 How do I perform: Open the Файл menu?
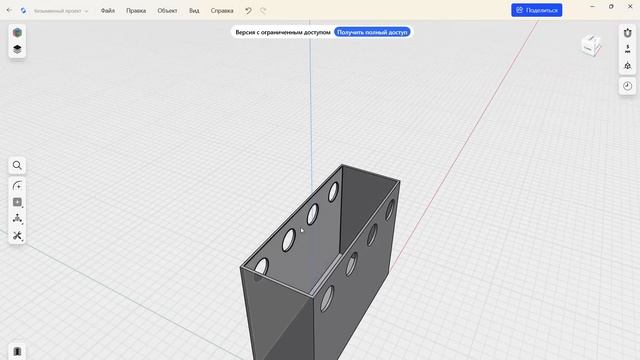[108, 11]
